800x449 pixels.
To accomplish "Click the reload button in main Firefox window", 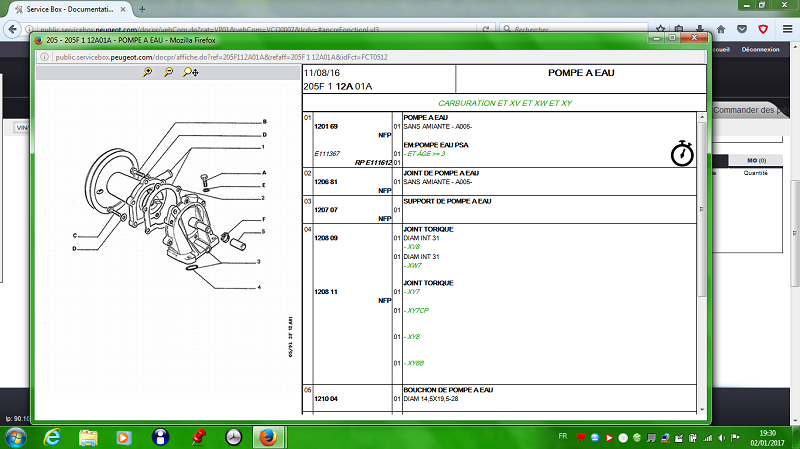I will pos(486,30).
